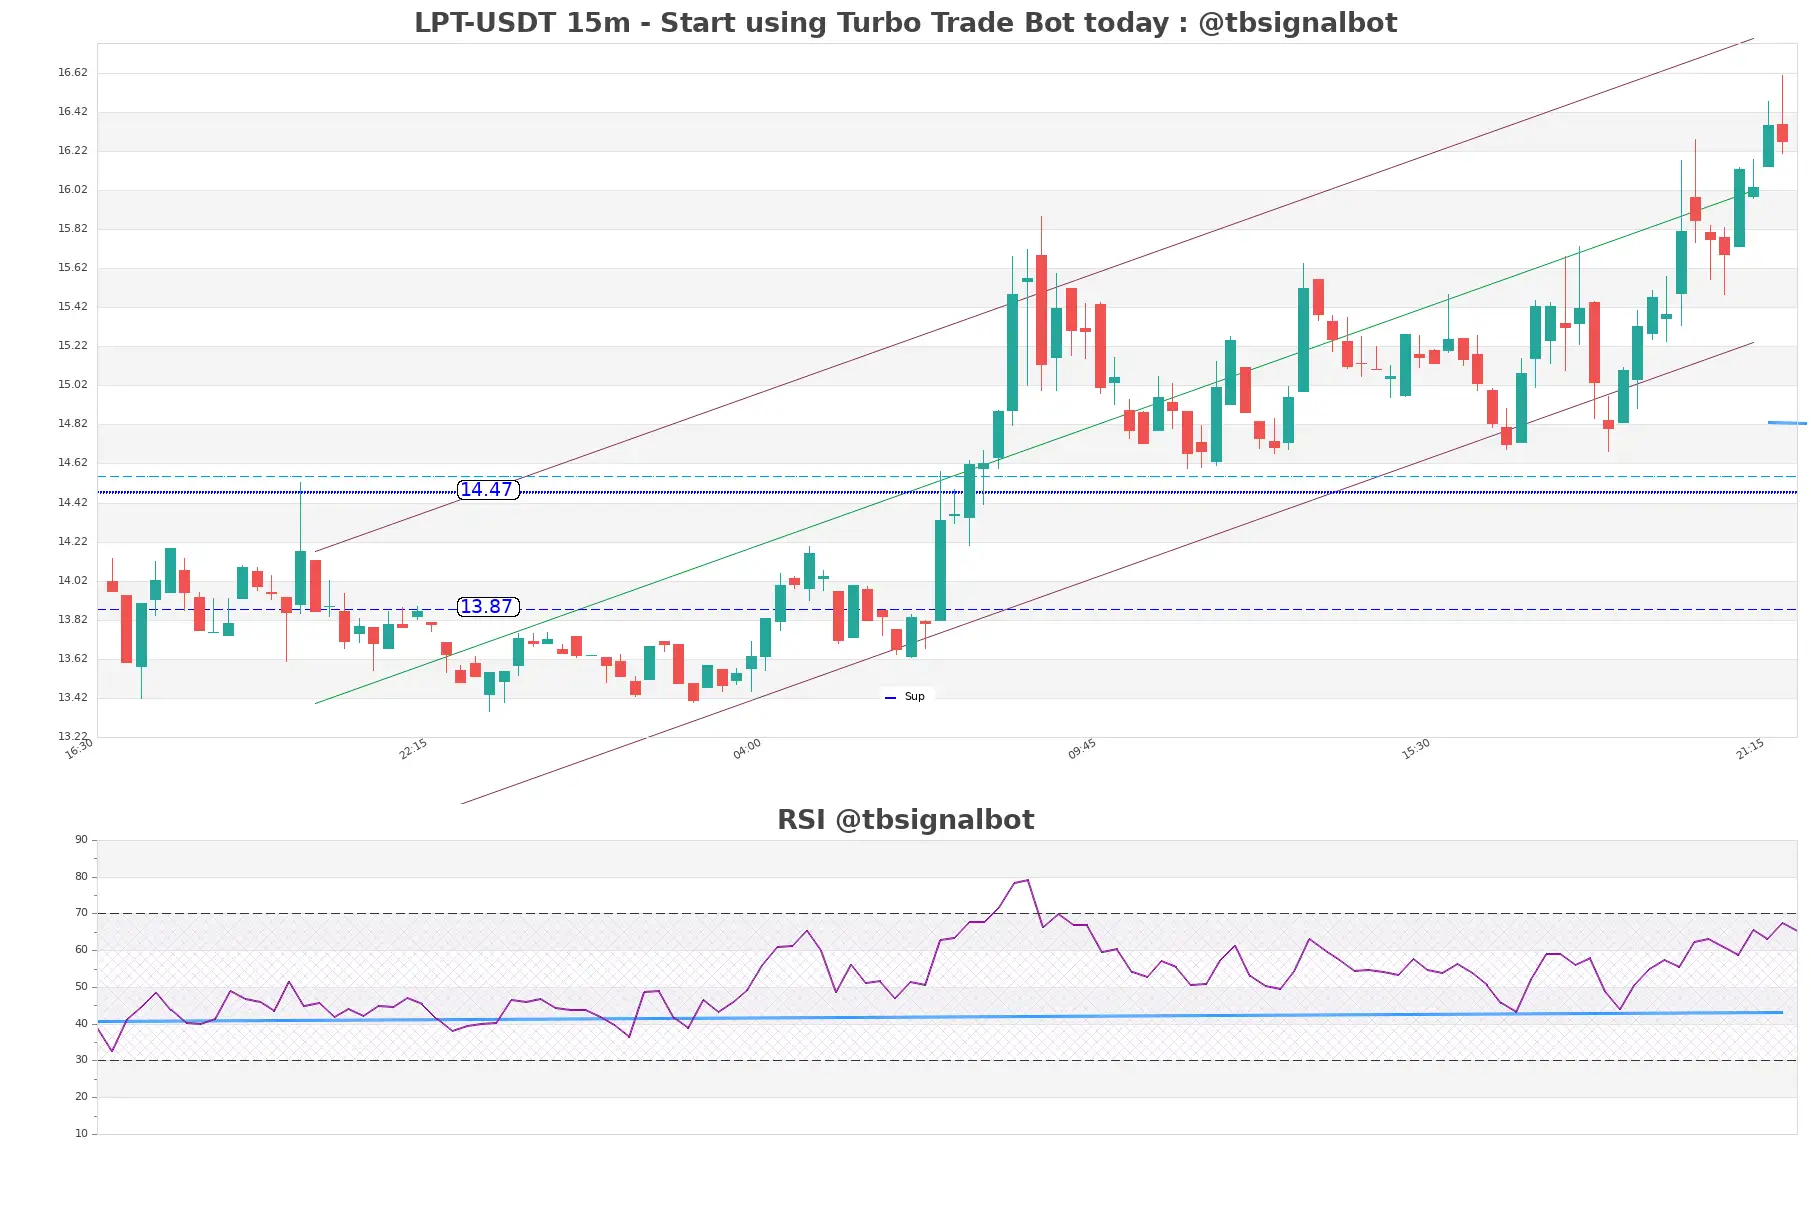This screenshot has width=1811, height=1208.
Task: Click the RSI 10 axis label
Action: [81, 1134]
